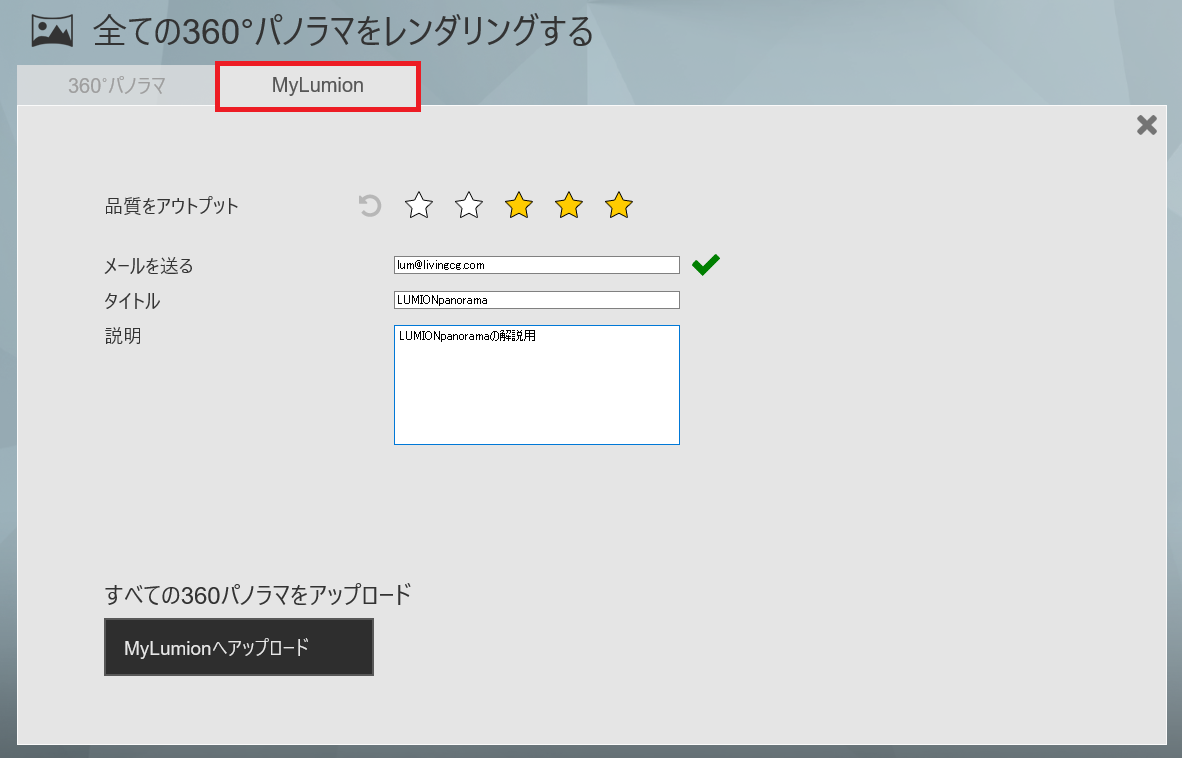
Task: Set output quality to four stars
Action: point(568,205)
